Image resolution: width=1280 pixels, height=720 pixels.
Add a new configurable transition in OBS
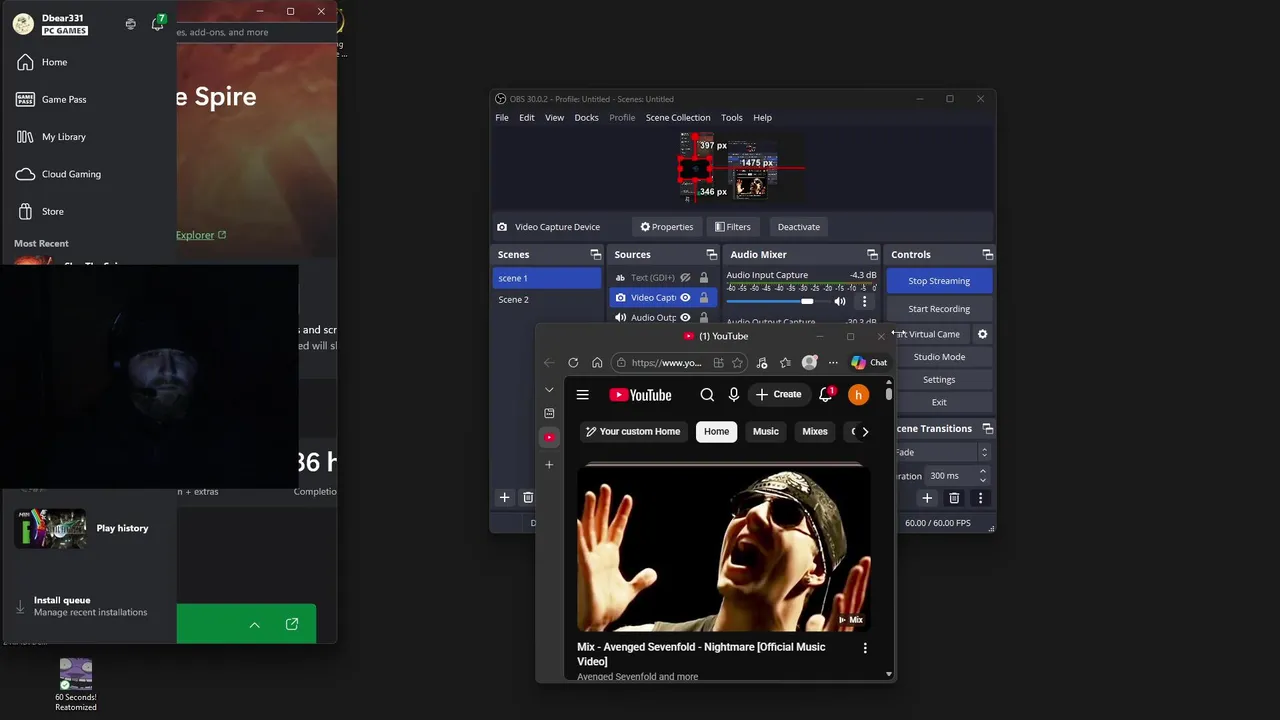927,498
